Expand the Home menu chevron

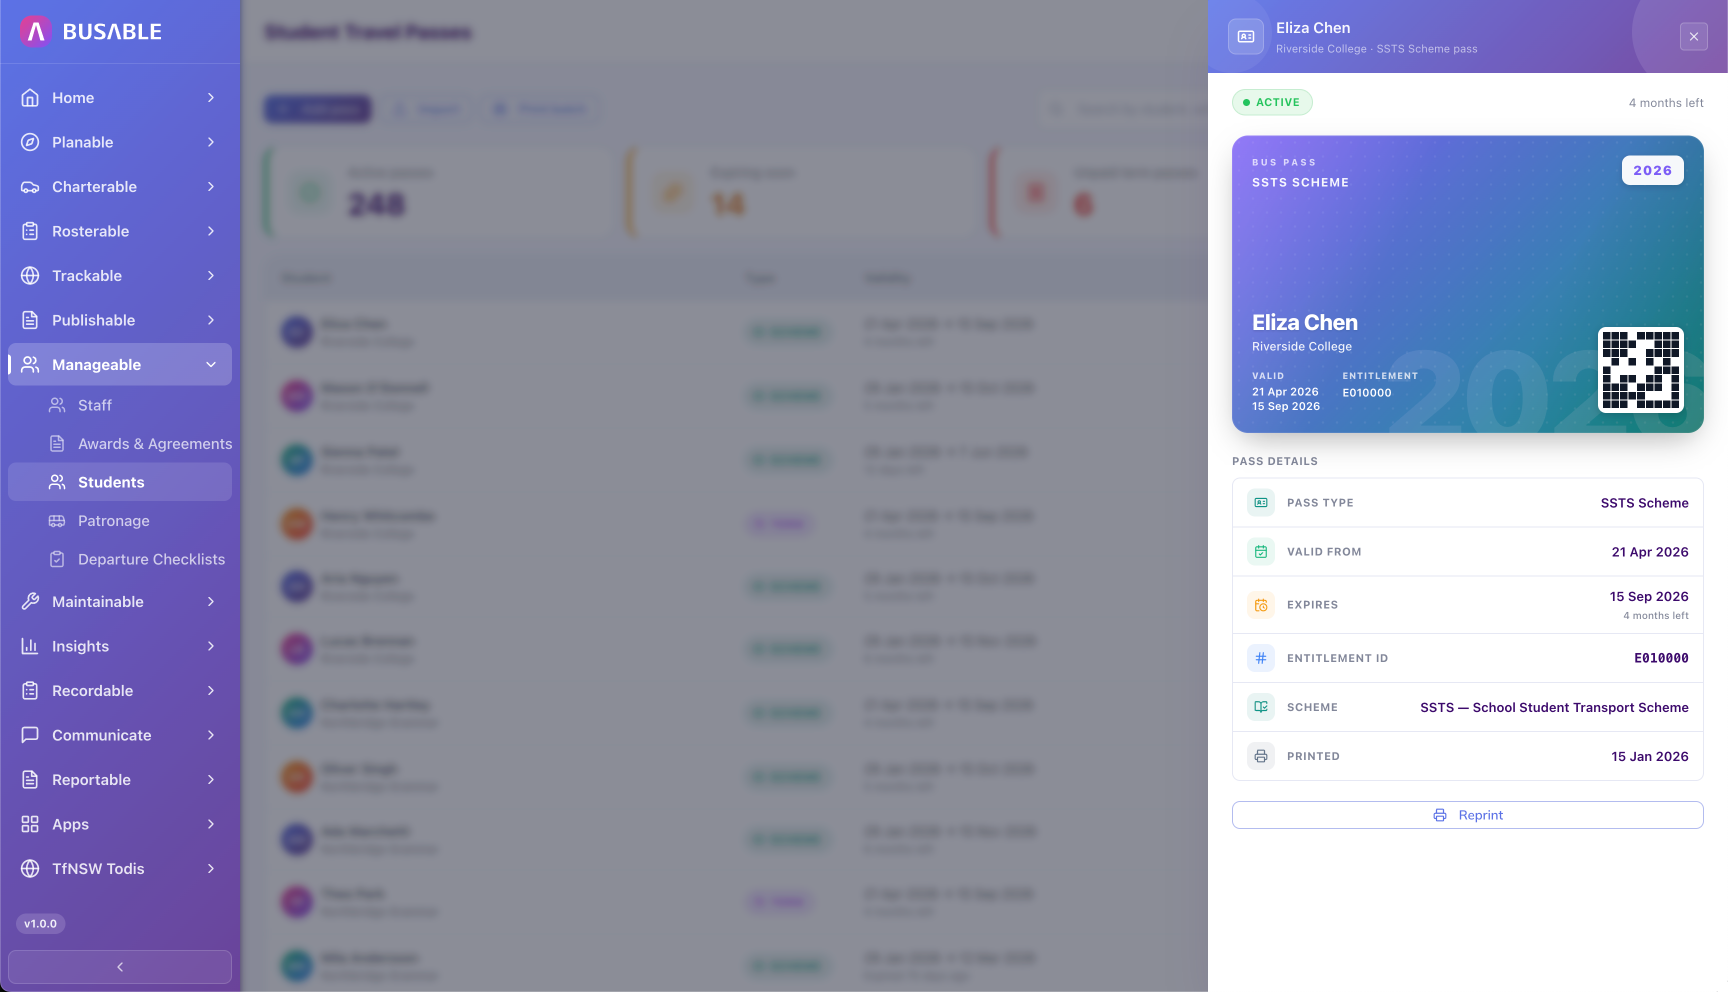pos(211,98)
